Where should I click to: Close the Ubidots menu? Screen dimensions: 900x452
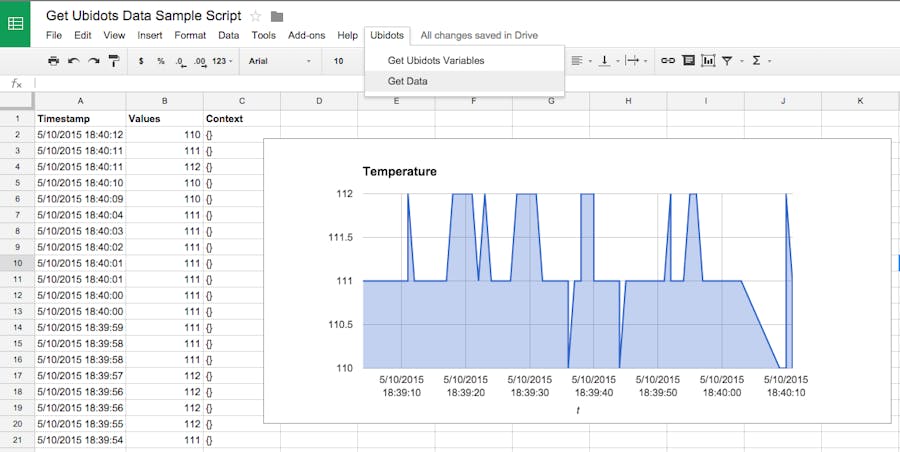pos(387,35)
